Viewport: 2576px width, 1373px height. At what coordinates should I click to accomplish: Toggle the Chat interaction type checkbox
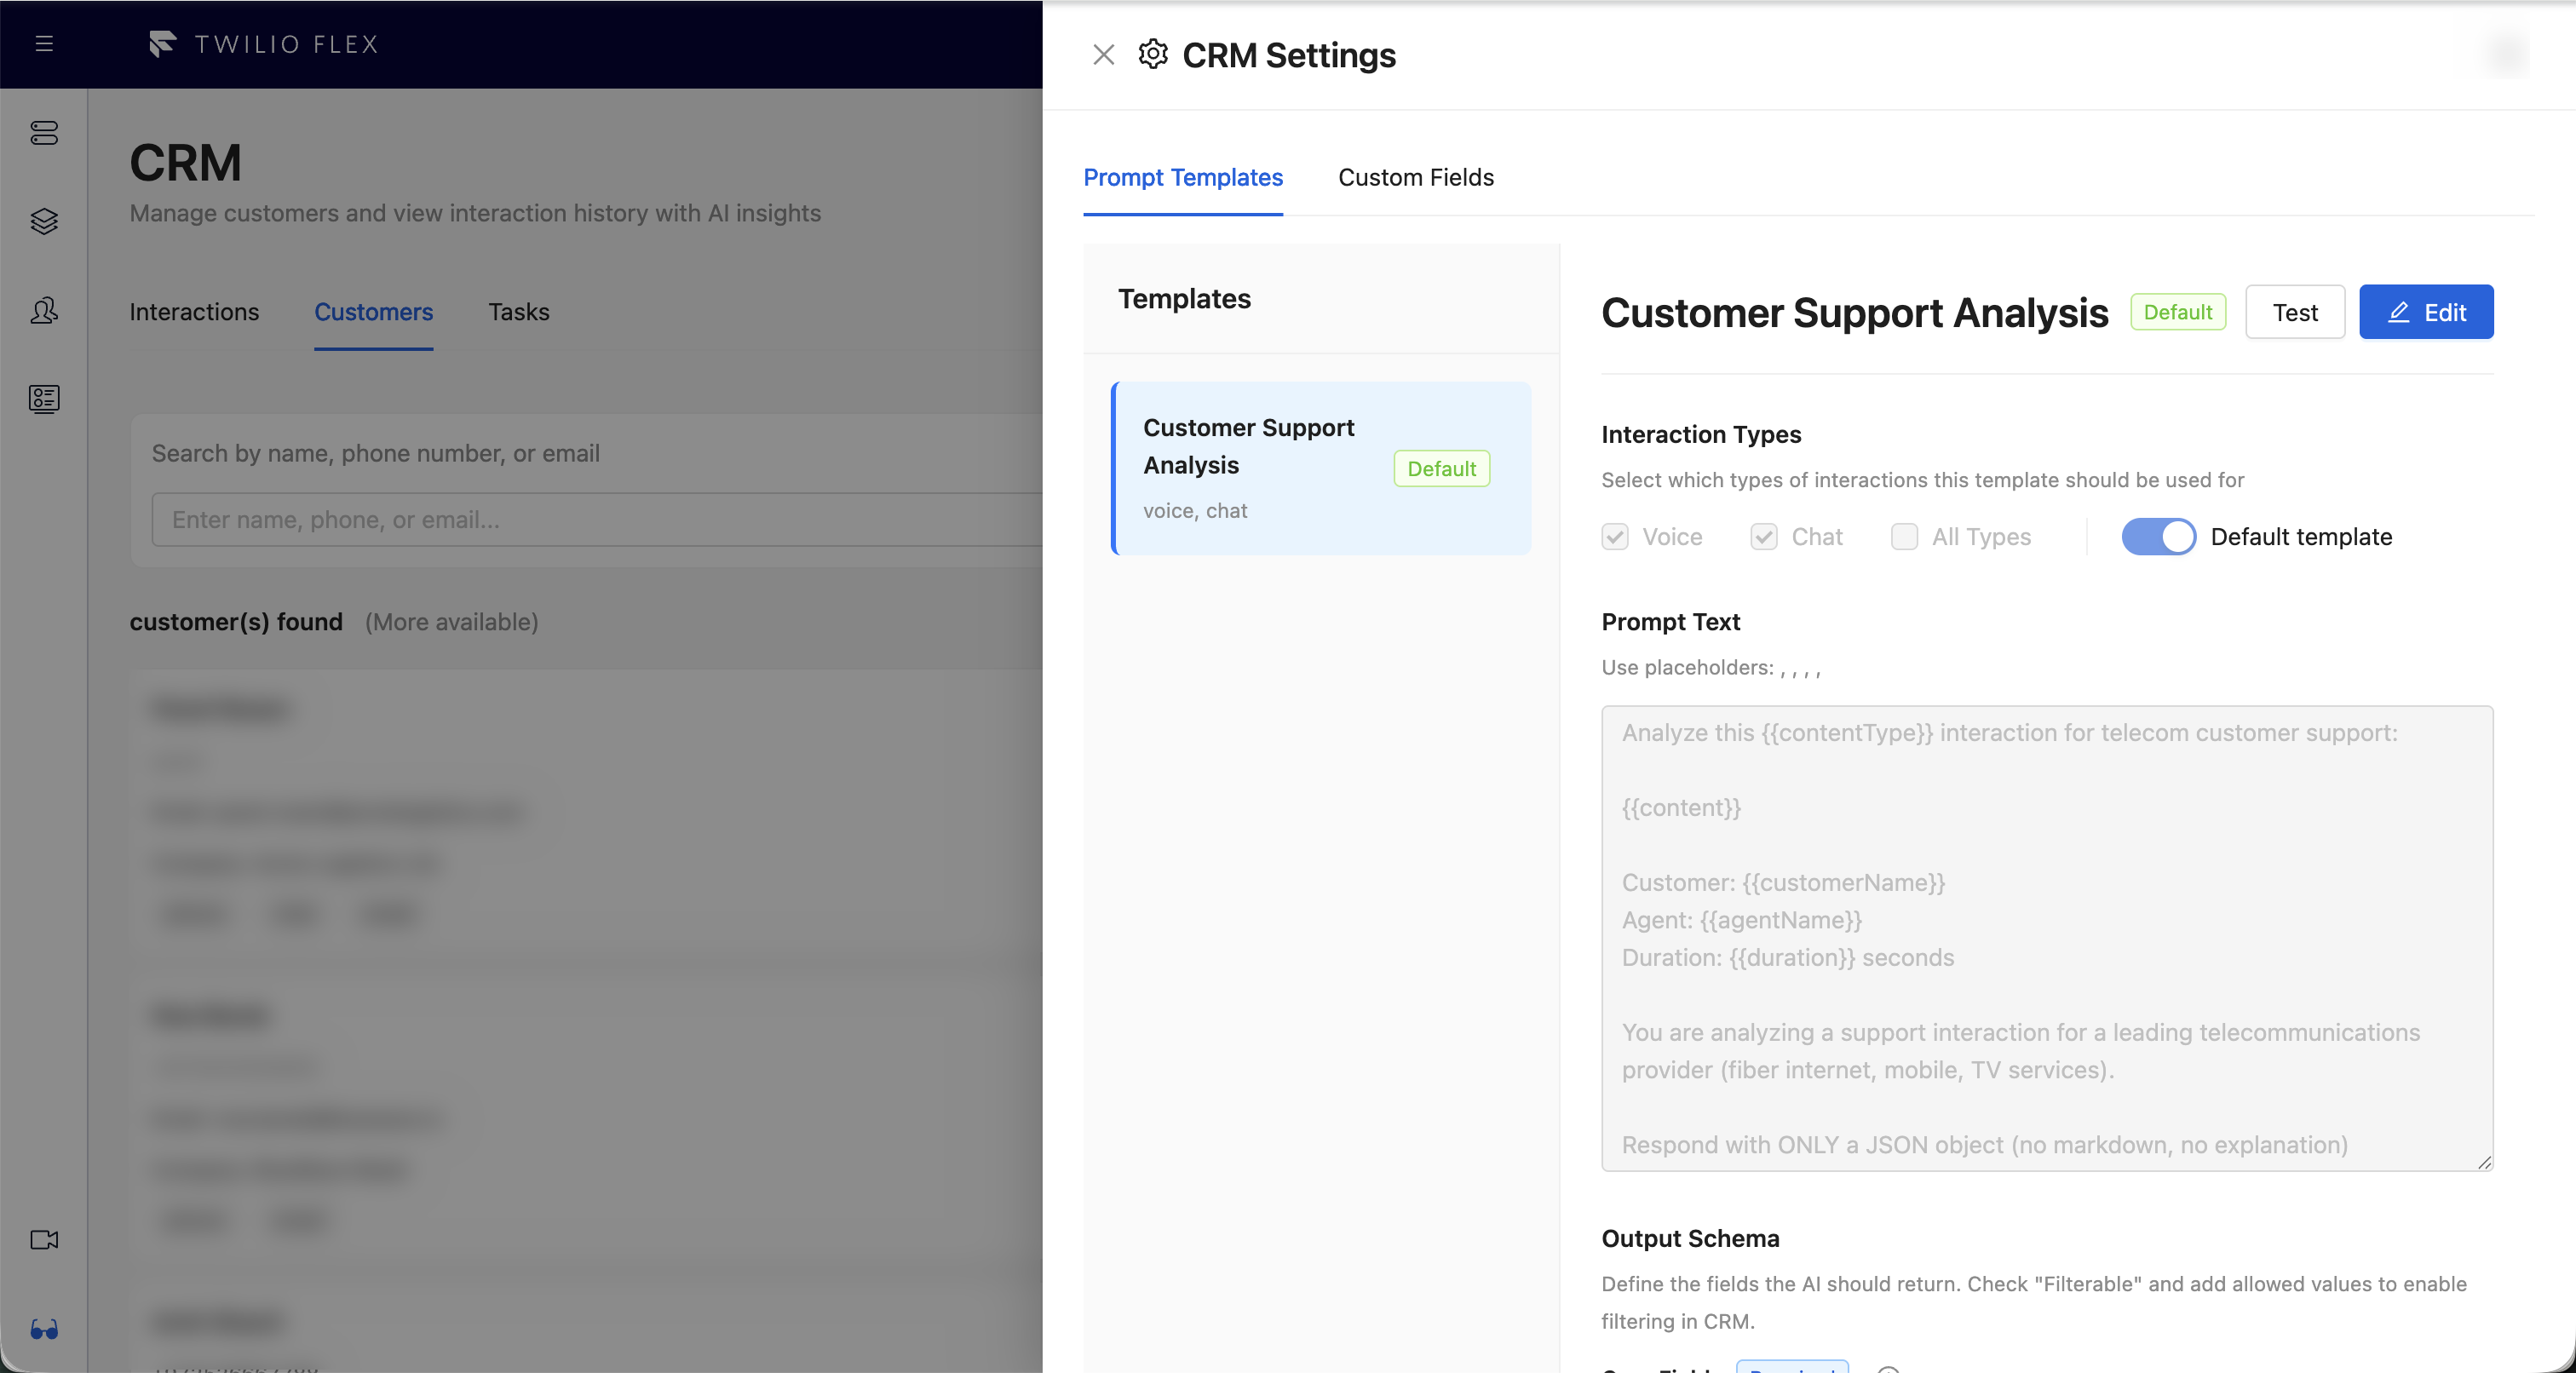(x=1764, y=537)
